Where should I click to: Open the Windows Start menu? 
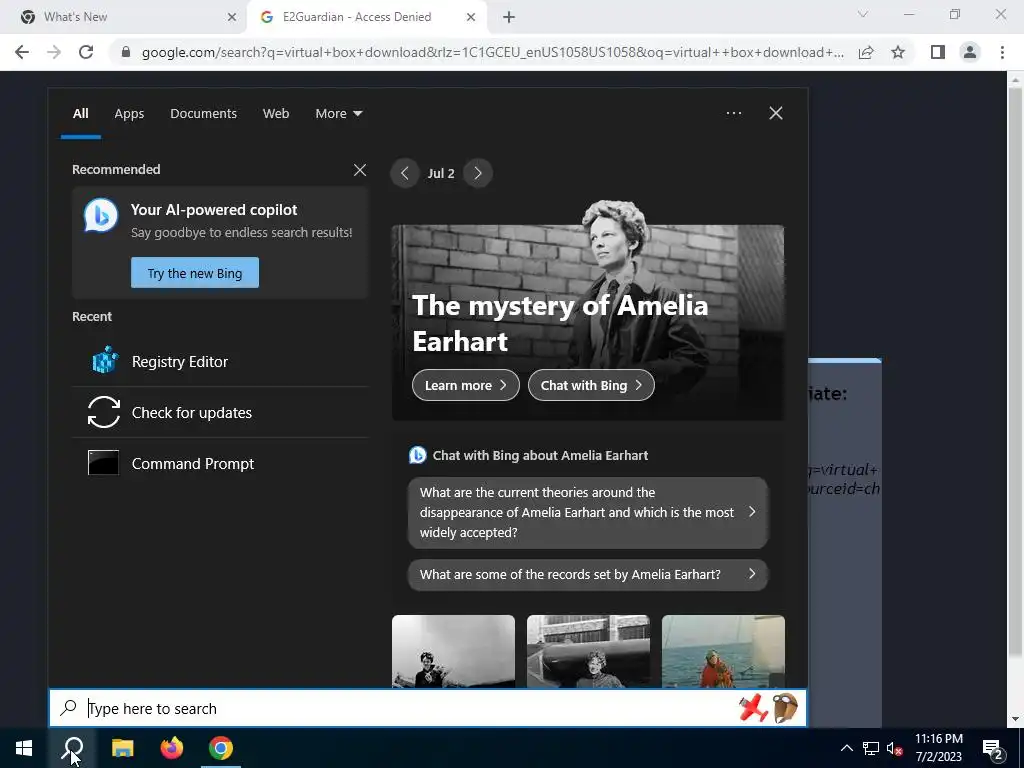tap(24, 748)
